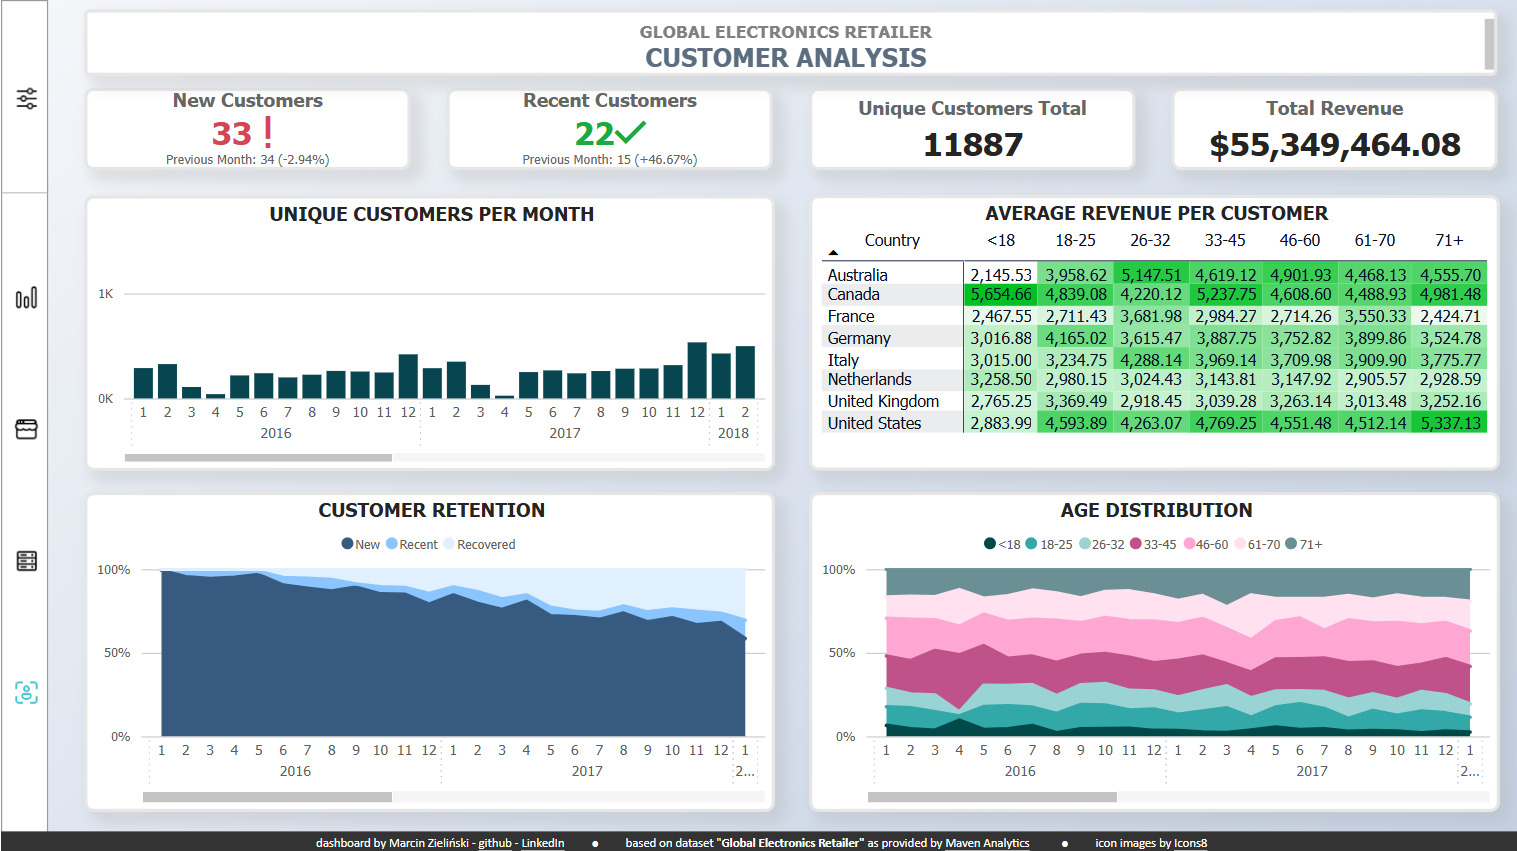
Task: Toggle the New legend item in Customer Retention
Action: coord(361,544)
